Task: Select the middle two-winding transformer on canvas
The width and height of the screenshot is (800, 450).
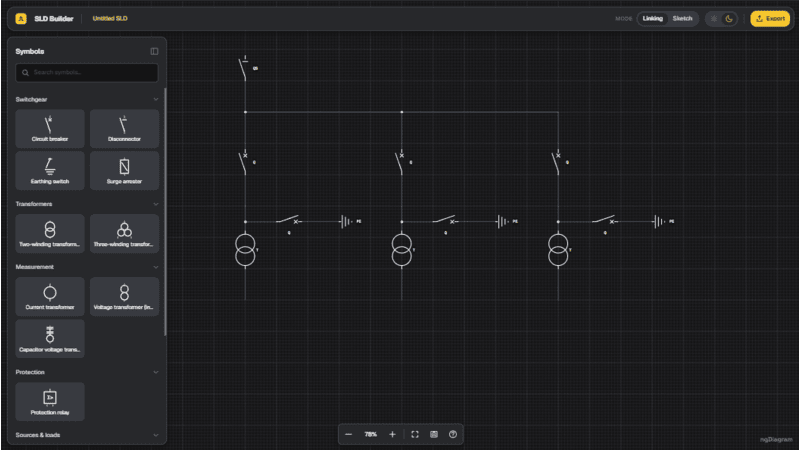Action: pyautogui.click(x=402, y=250)
